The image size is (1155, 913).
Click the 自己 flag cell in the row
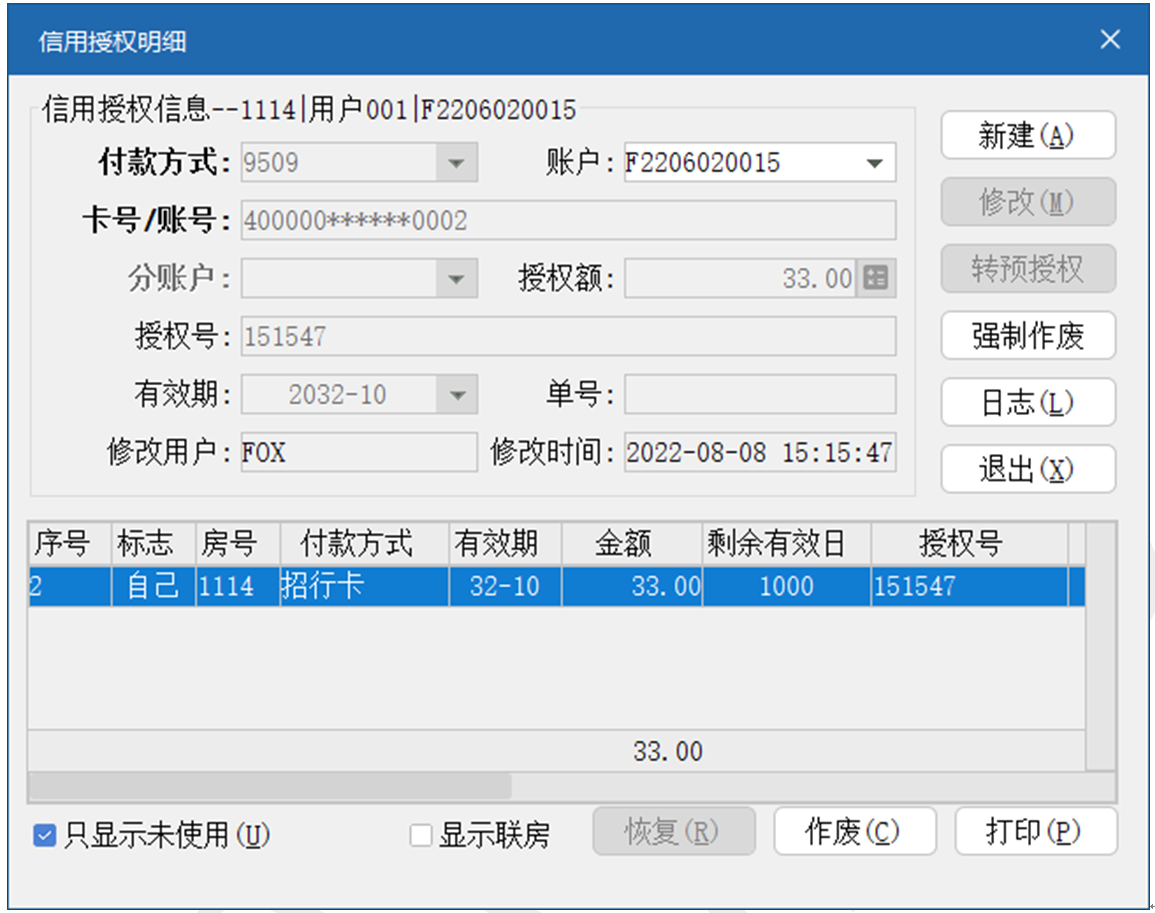[x=153, y=587]
